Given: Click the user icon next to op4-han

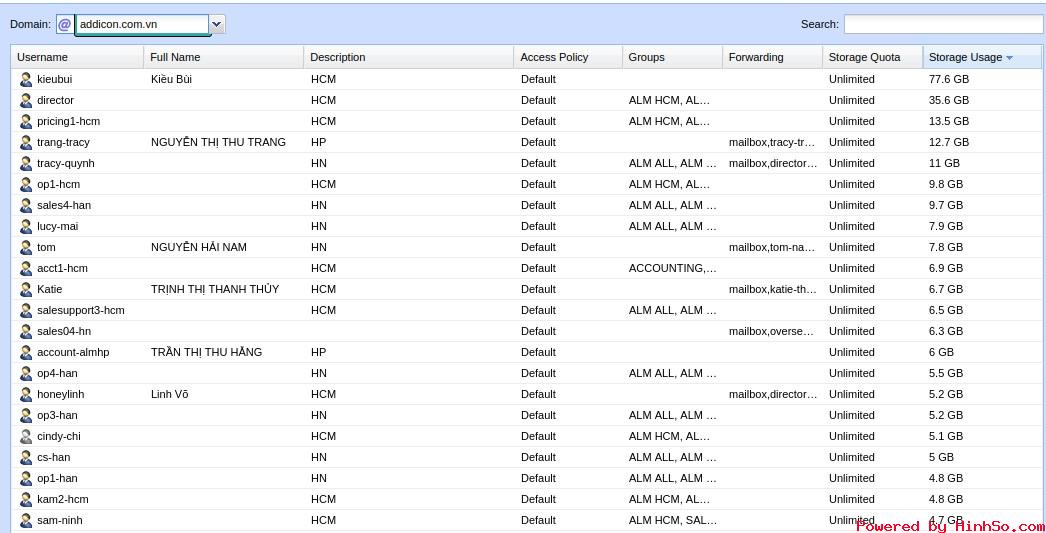Looking at the screenshot, I should coord(25,374).
